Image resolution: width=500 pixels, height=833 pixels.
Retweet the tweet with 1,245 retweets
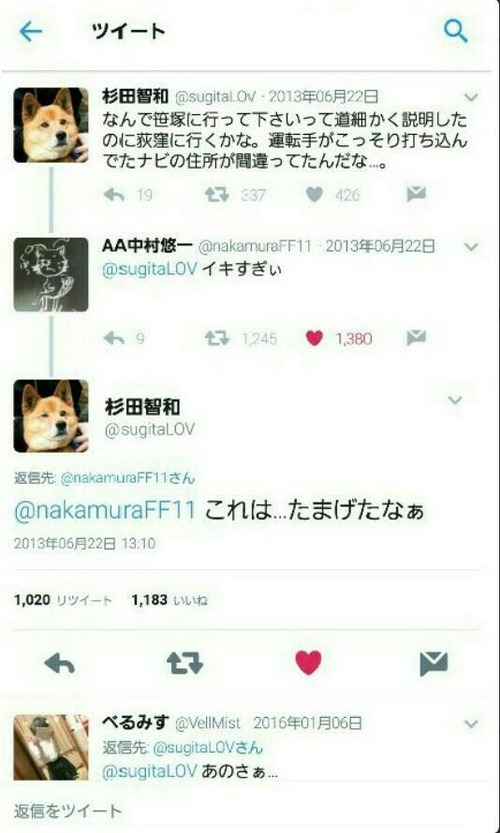click(217, 338)
